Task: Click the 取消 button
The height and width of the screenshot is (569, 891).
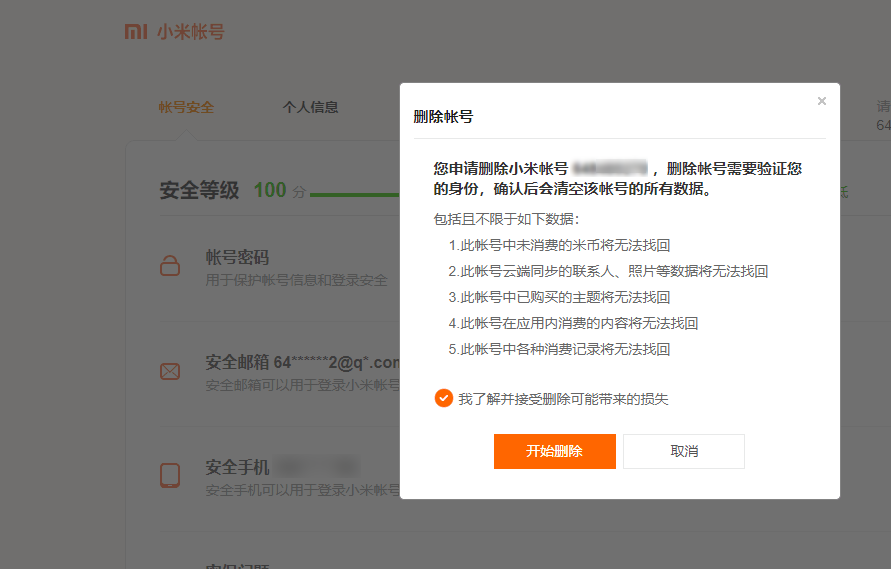Action: (x=684, y=451)
